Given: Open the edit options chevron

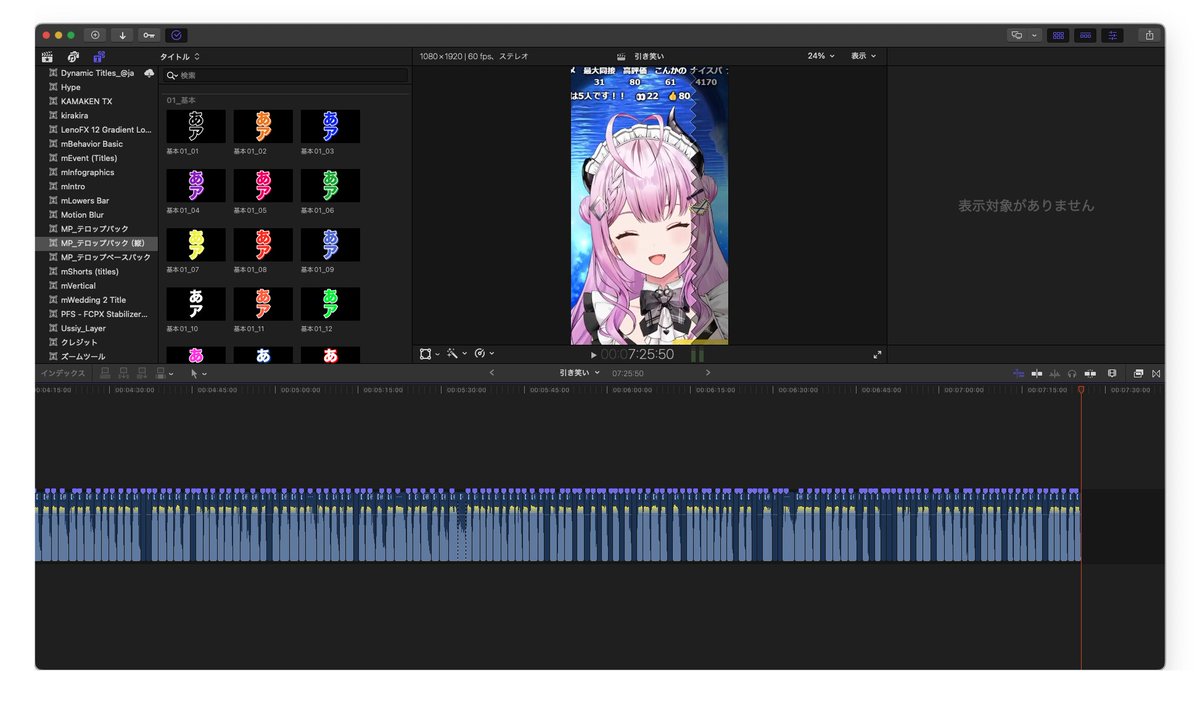Looking at the screenshot, I should tap(172, 374).
